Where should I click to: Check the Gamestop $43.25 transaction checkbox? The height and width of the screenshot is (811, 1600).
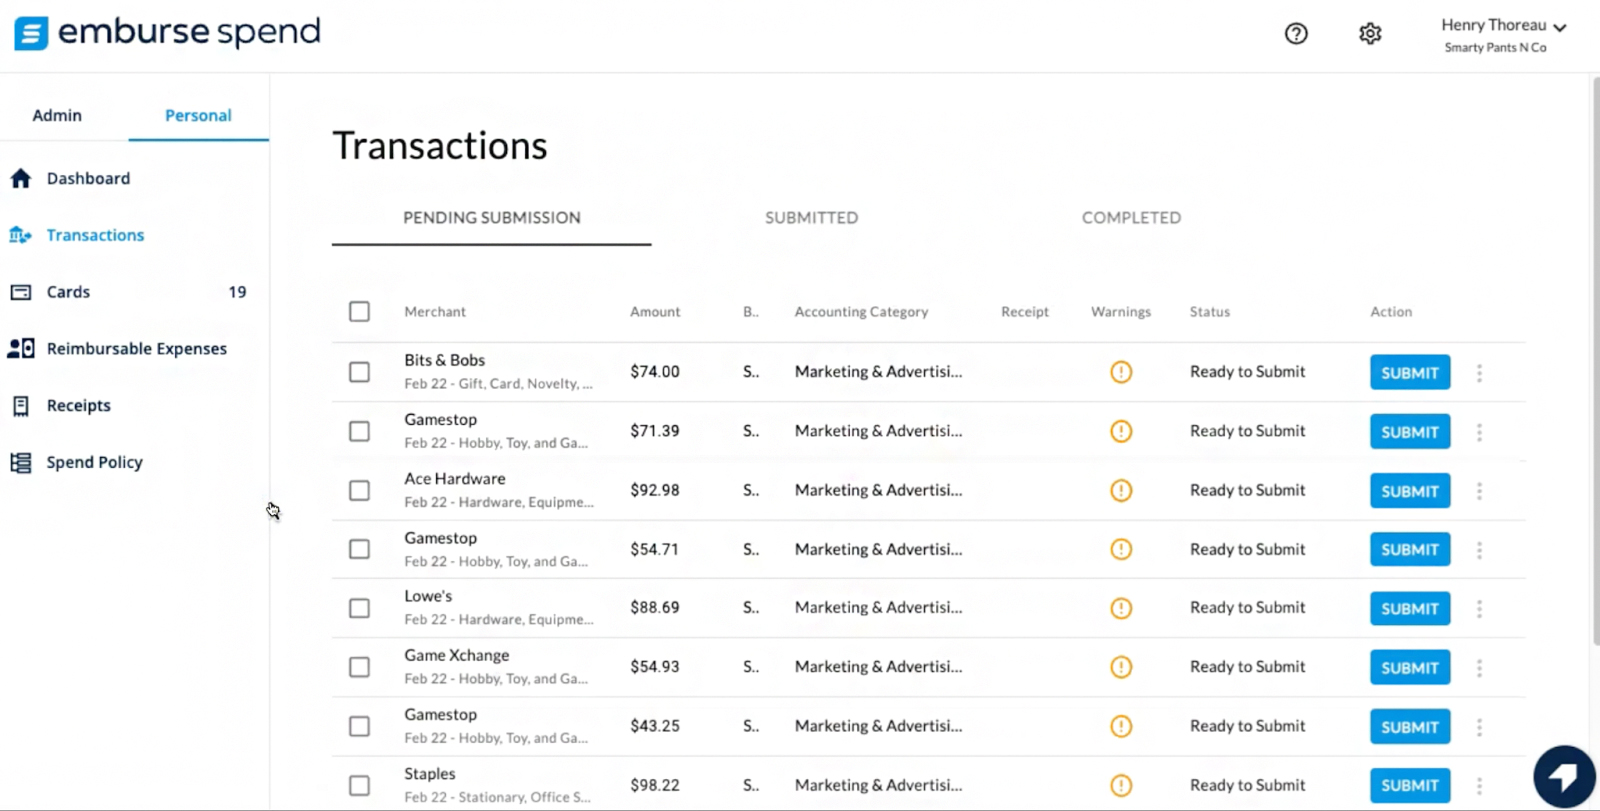point(359,726)
